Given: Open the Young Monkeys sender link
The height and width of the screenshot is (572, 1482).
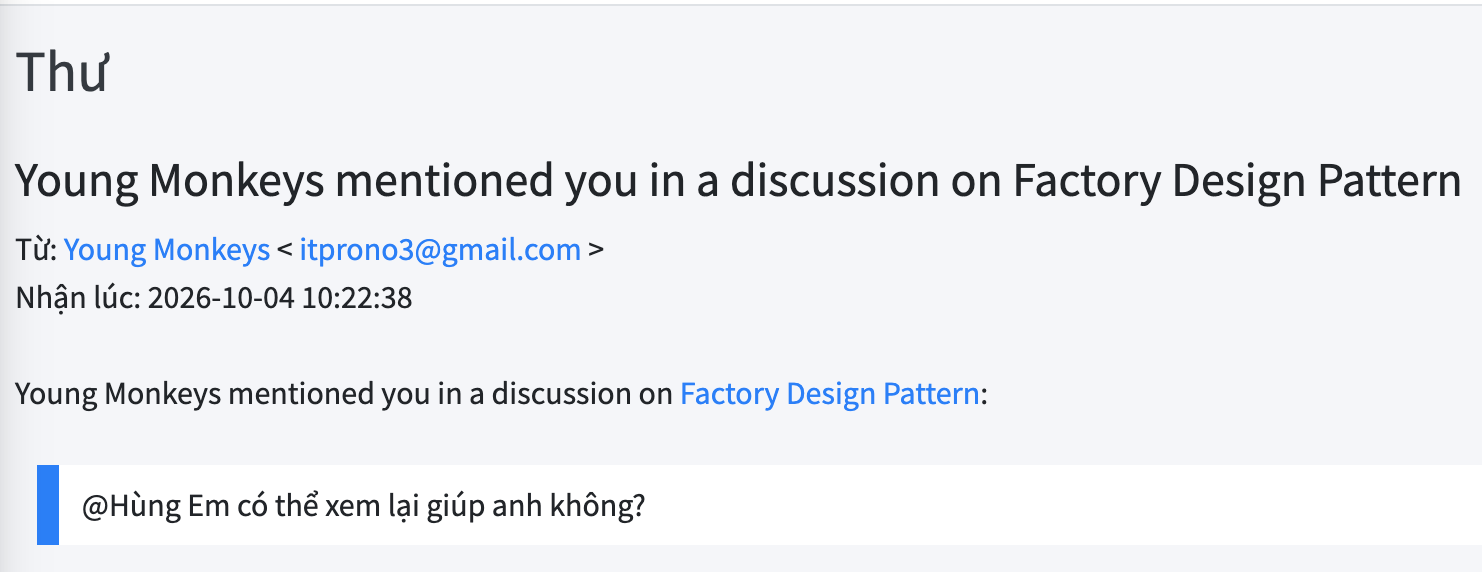Looking at the screenshot, I should click(x=167, y=250).
